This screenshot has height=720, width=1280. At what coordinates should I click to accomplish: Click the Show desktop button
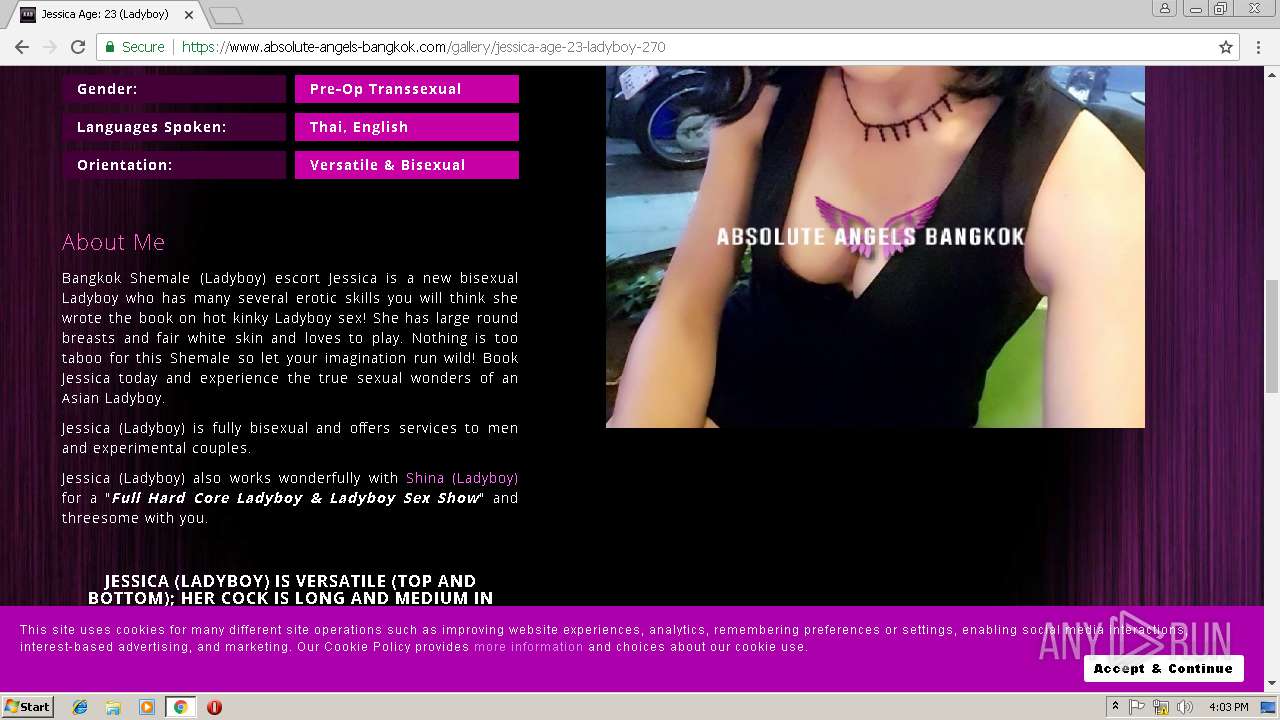coord(1269,707)
